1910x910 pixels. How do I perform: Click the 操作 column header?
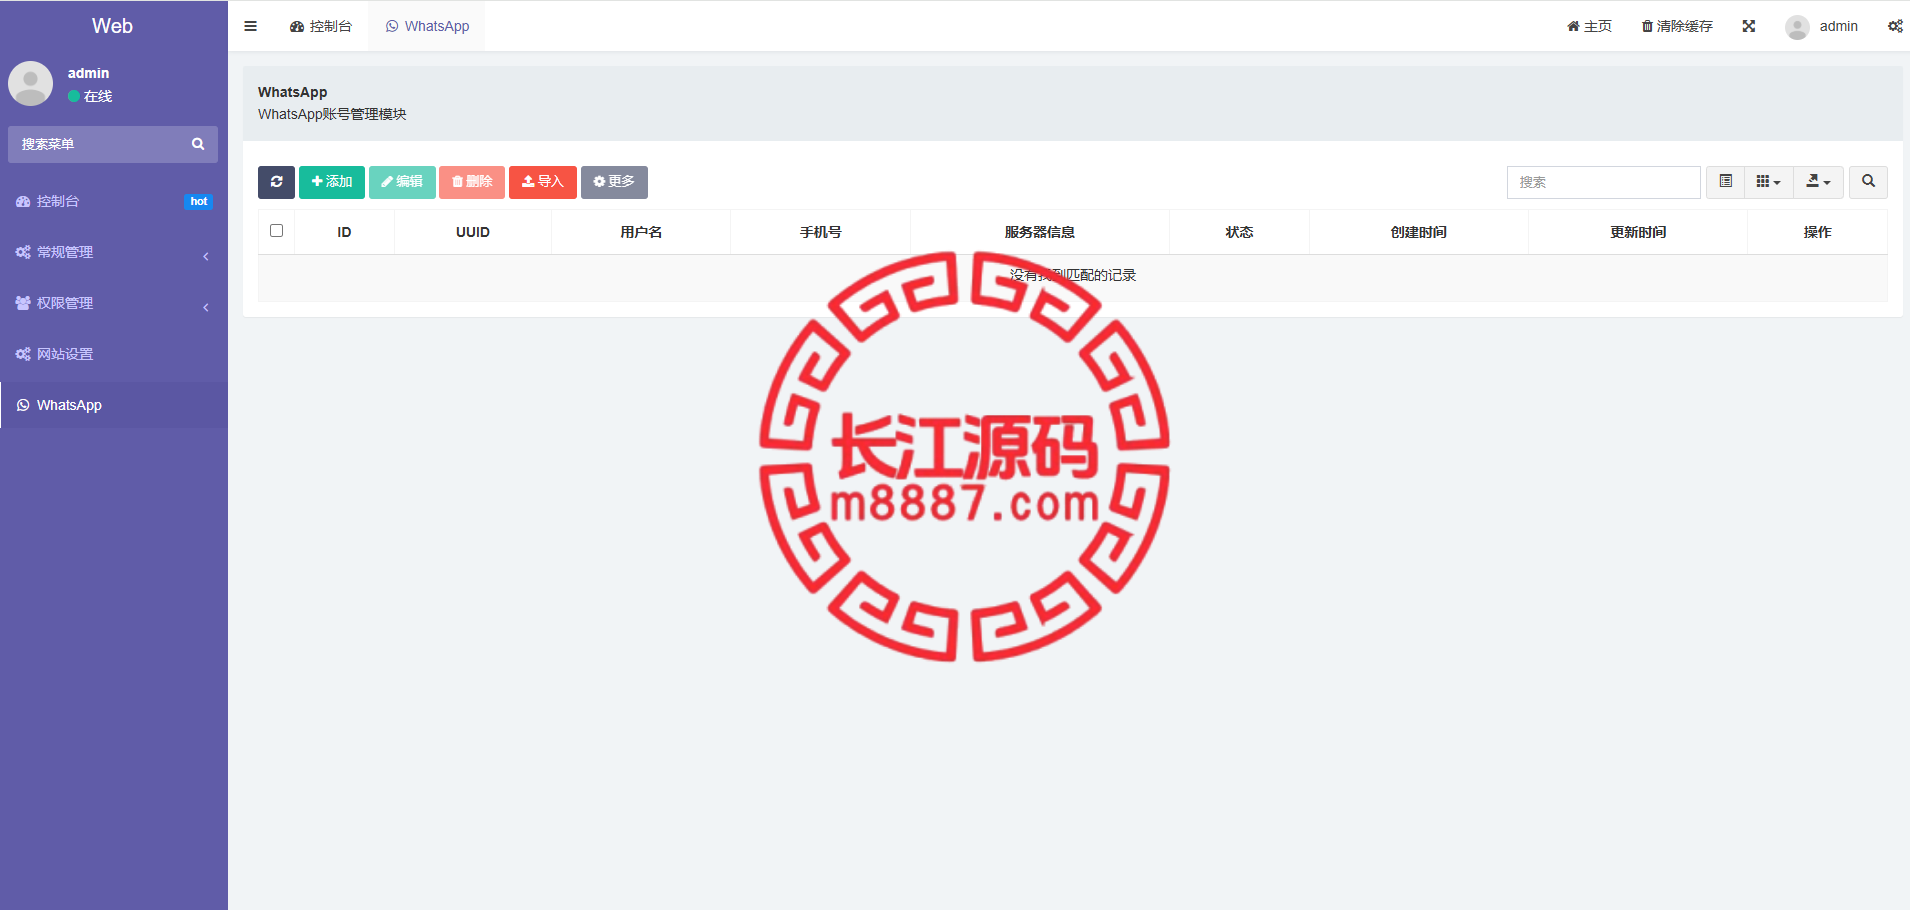pyautogui.click(x=1818, y=232)
